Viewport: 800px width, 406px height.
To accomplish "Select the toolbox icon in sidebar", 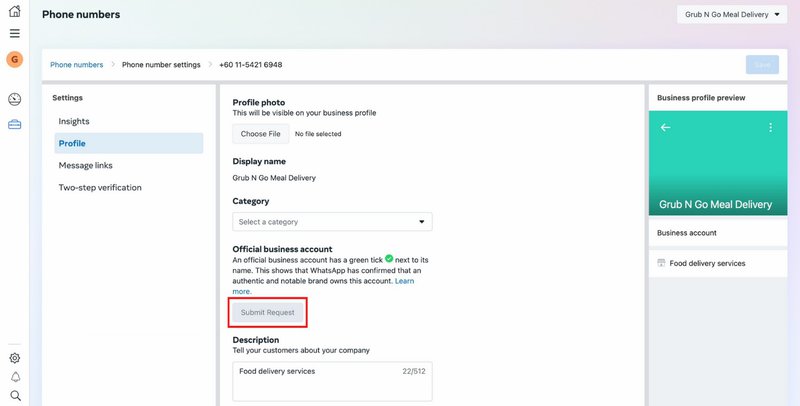I will pos(15,124).
